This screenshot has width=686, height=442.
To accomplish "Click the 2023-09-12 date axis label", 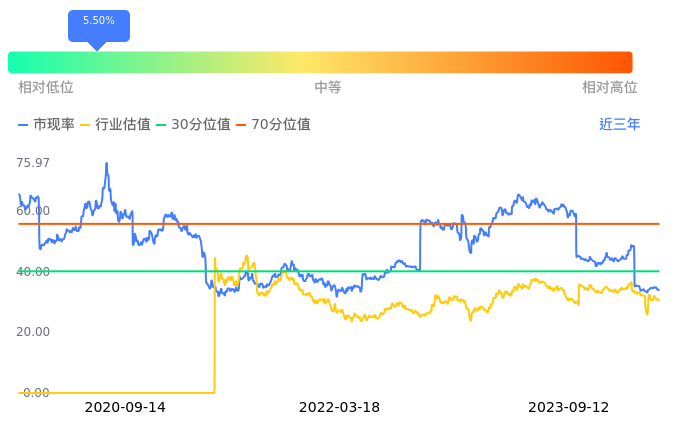I will [x=568, y=408].
